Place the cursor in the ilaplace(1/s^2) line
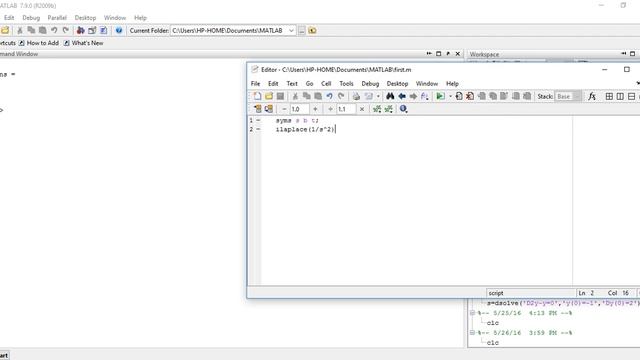 pos(305,129)
